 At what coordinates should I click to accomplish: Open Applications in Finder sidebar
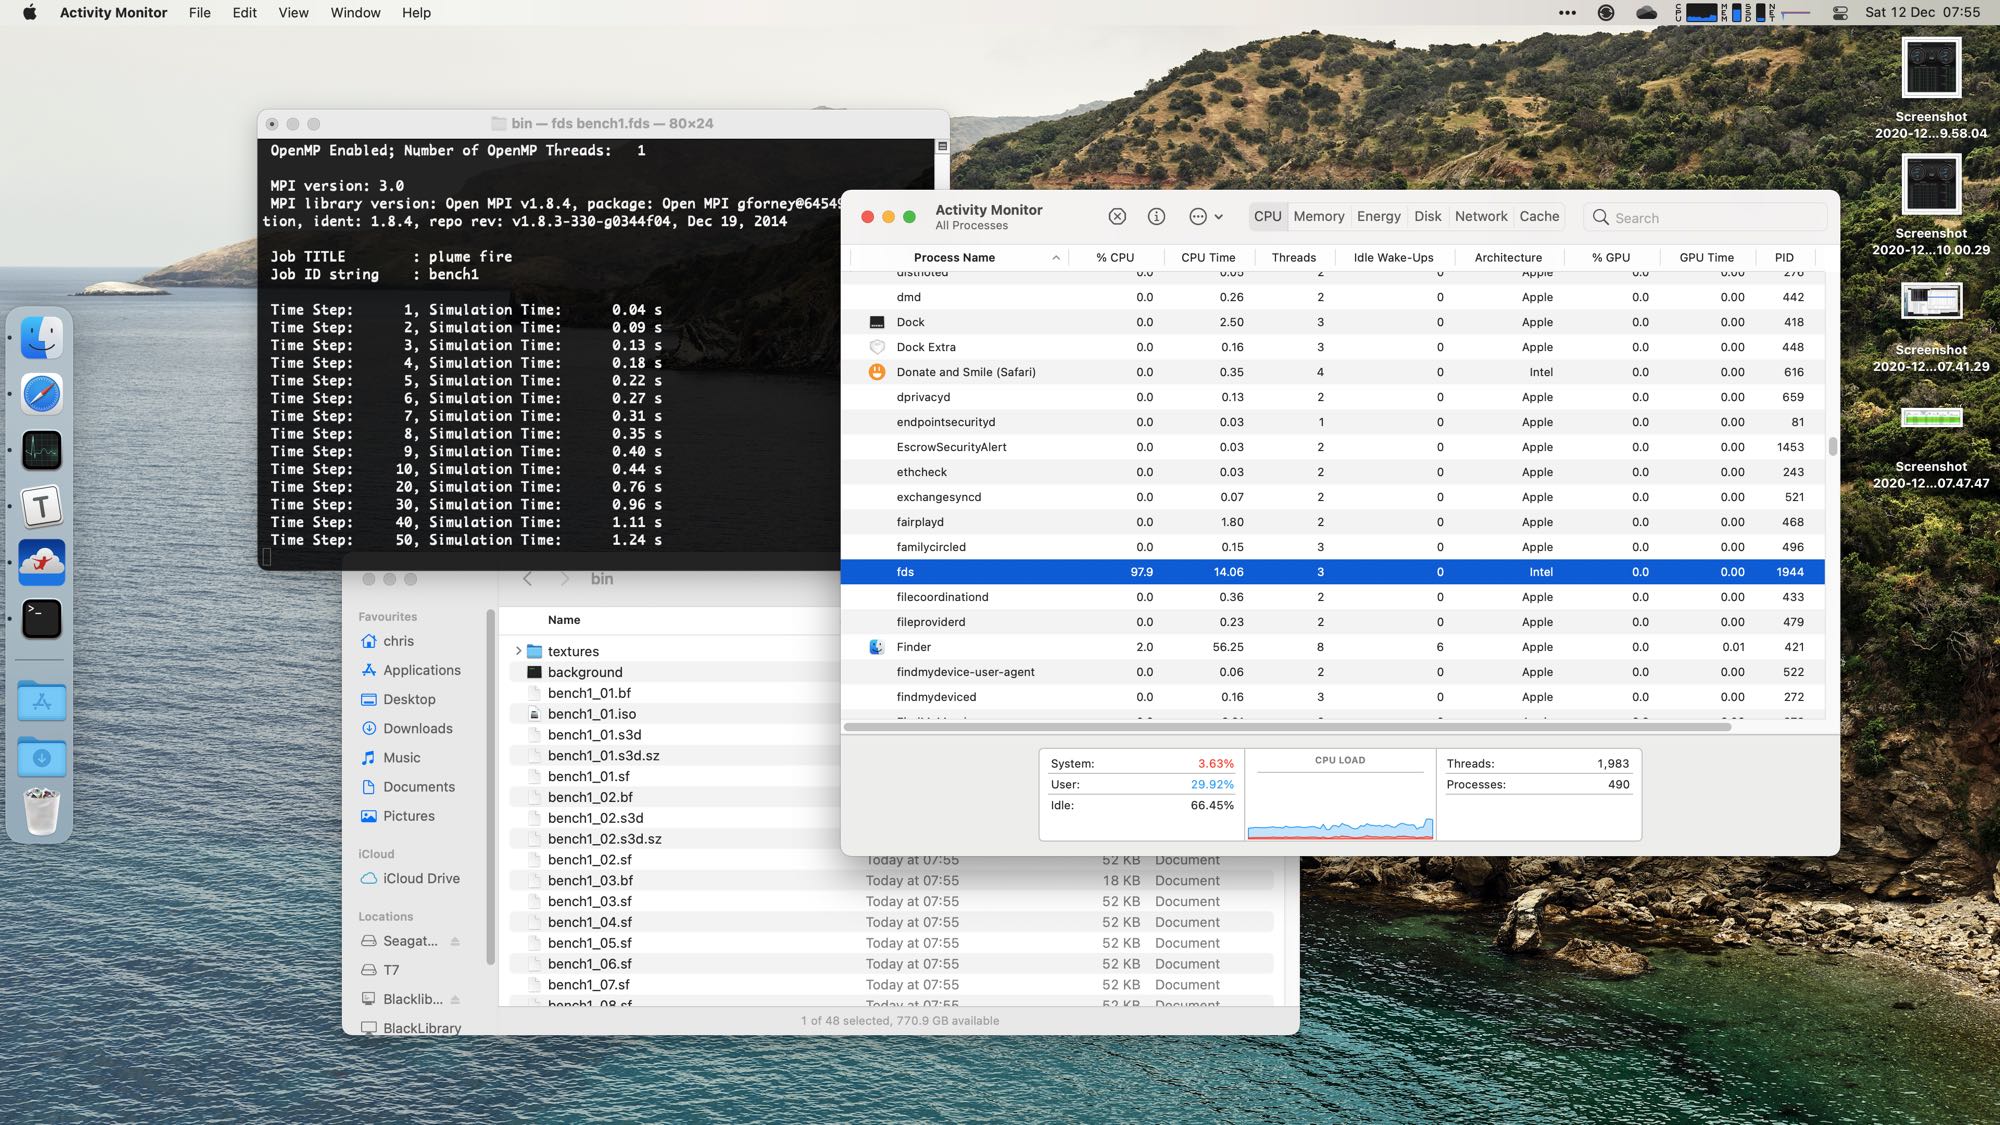tap(421, 670)
